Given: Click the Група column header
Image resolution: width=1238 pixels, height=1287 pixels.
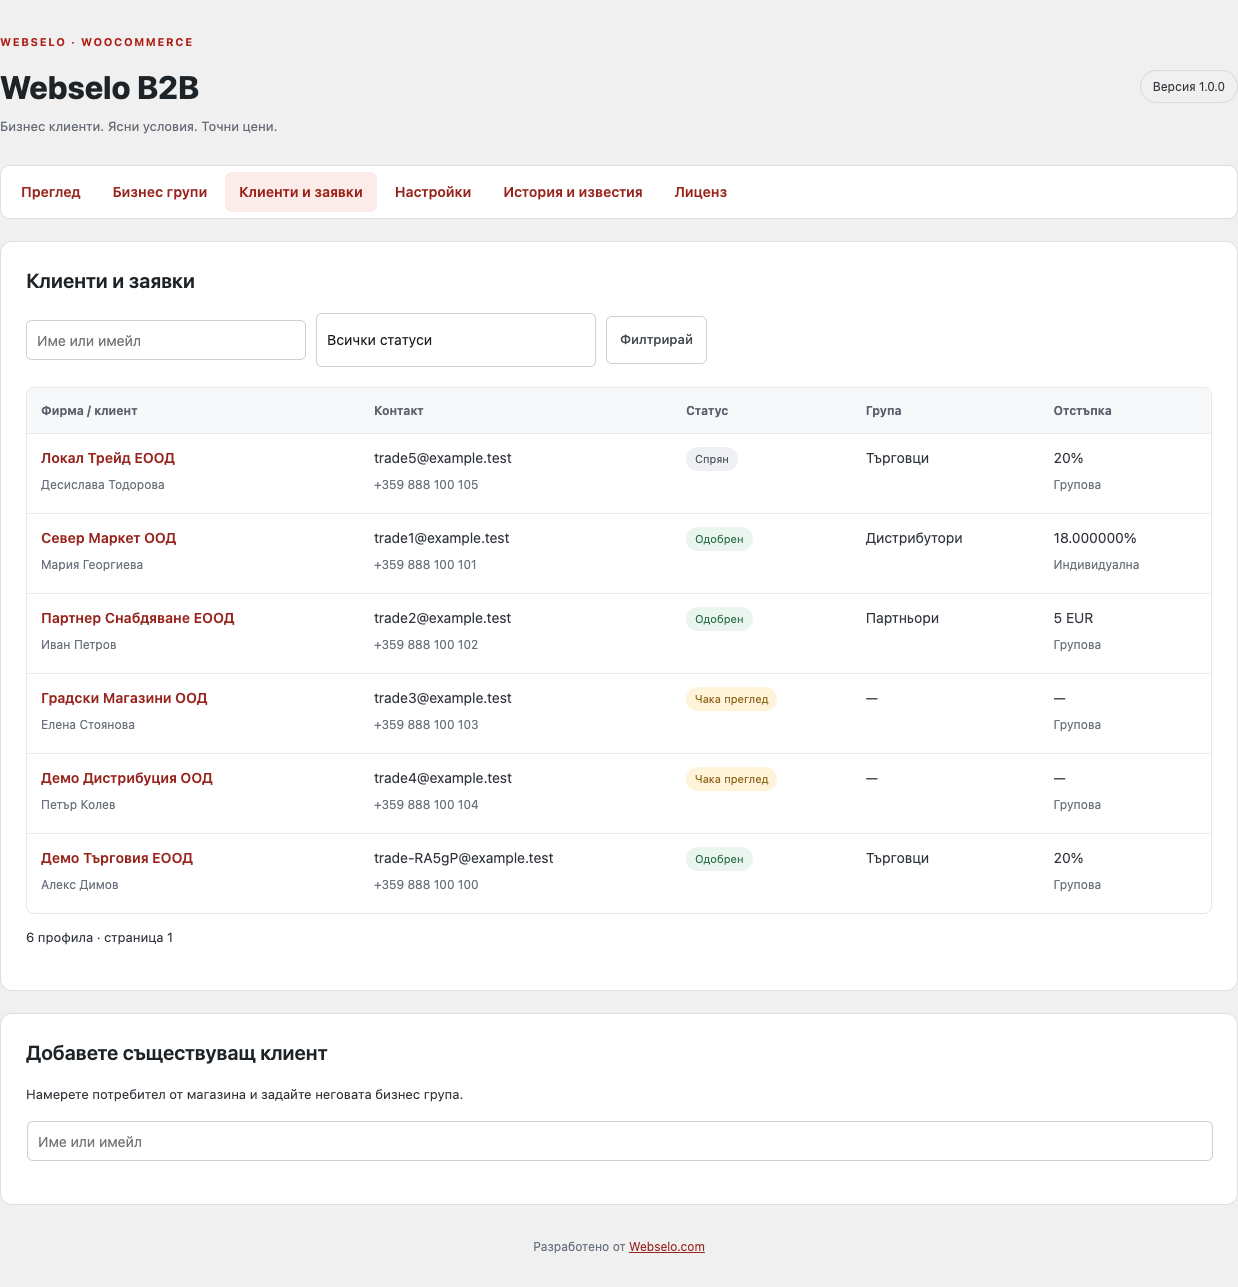Looking at the screenshot, I should pyautogui.click(x=884, y=411).
